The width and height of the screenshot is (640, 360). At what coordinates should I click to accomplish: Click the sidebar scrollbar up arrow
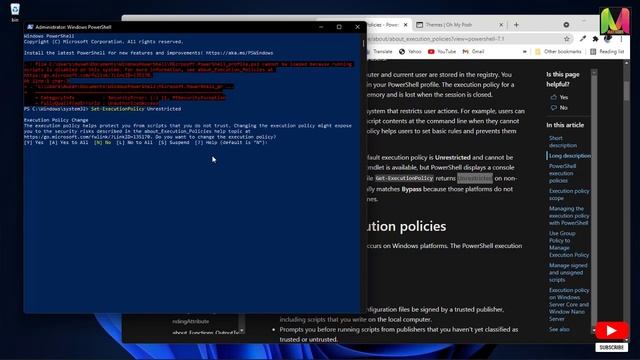pos(594,72)
